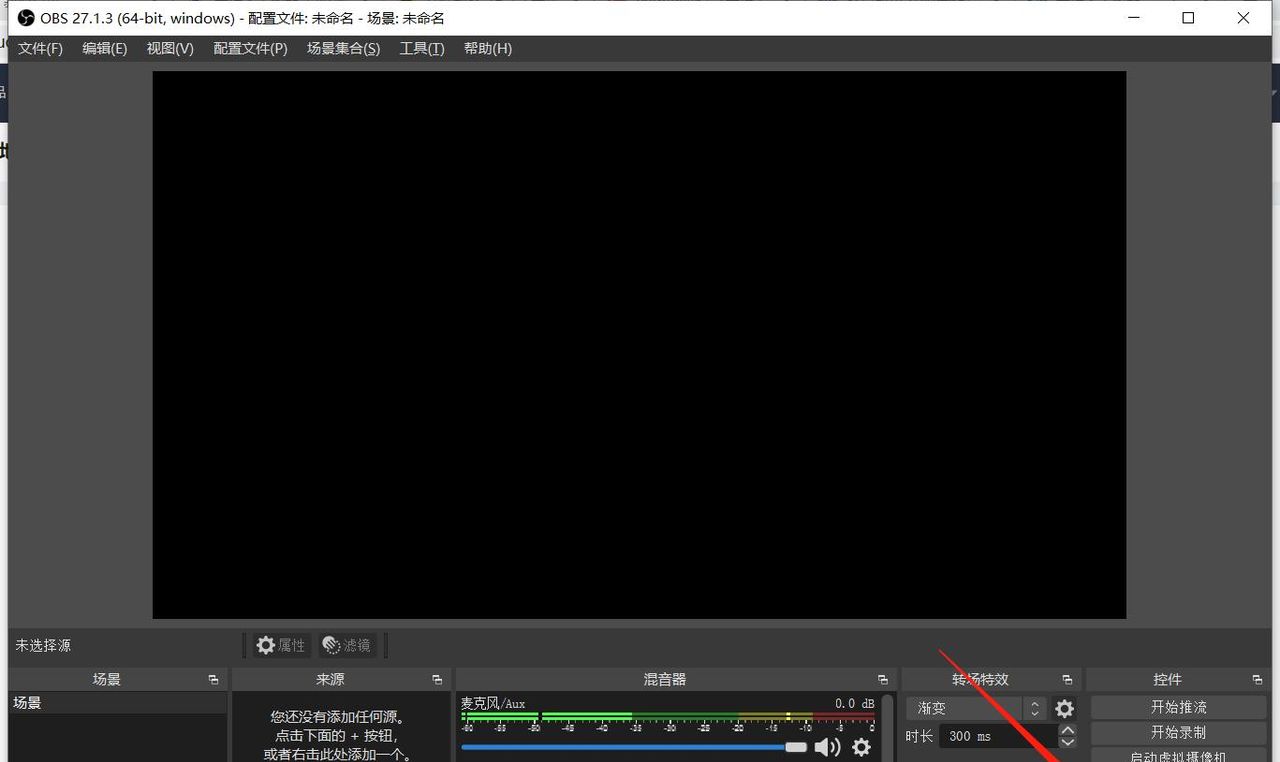Image resolution: width=1280 pixels, height=762 pixels.
Task: Start streaming with 开始推流
Action: 1179,707
